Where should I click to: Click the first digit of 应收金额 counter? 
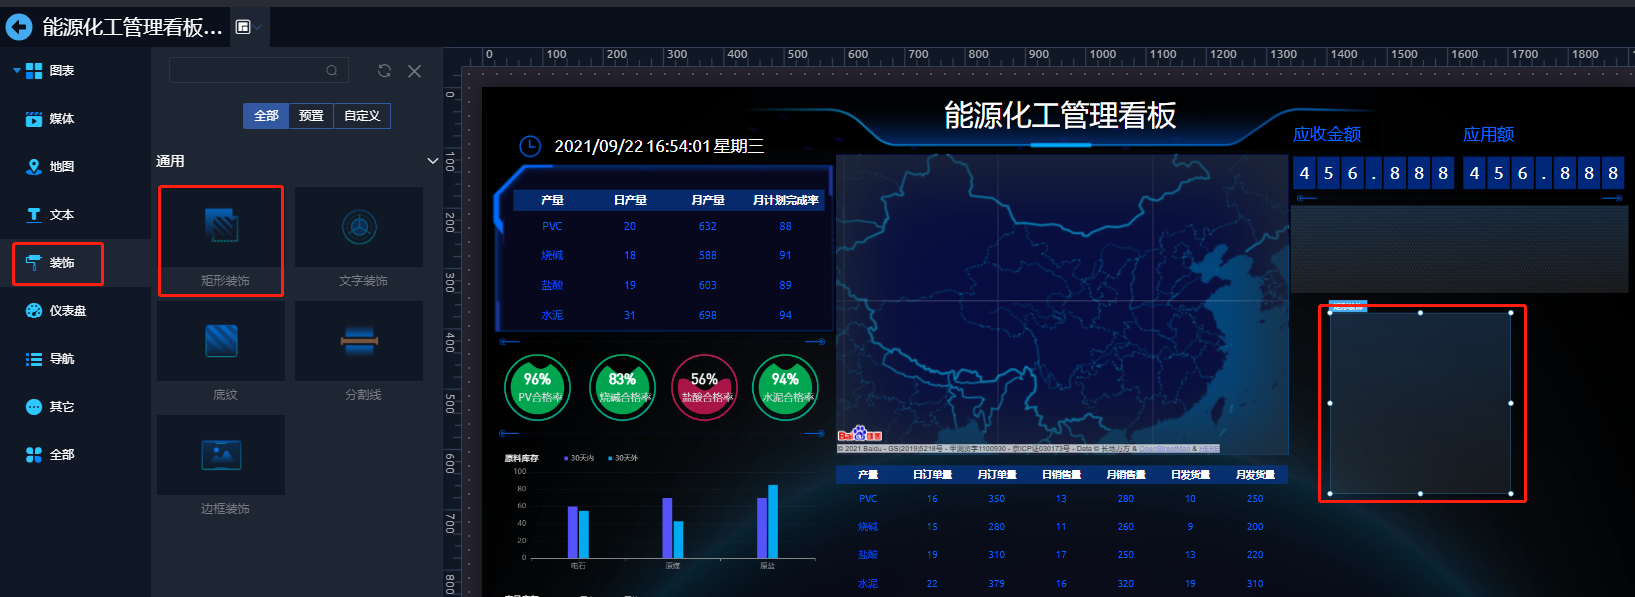tap(1304, 174)
